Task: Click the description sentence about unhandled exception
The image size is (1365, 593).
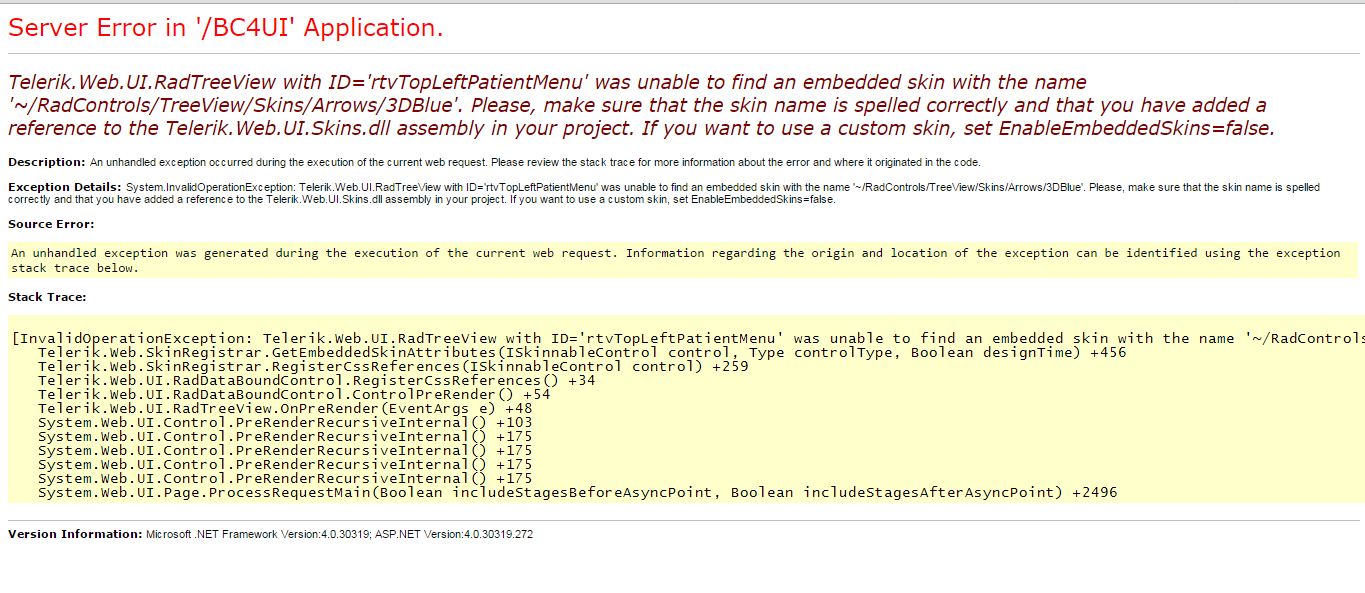Action: [535, 162]
